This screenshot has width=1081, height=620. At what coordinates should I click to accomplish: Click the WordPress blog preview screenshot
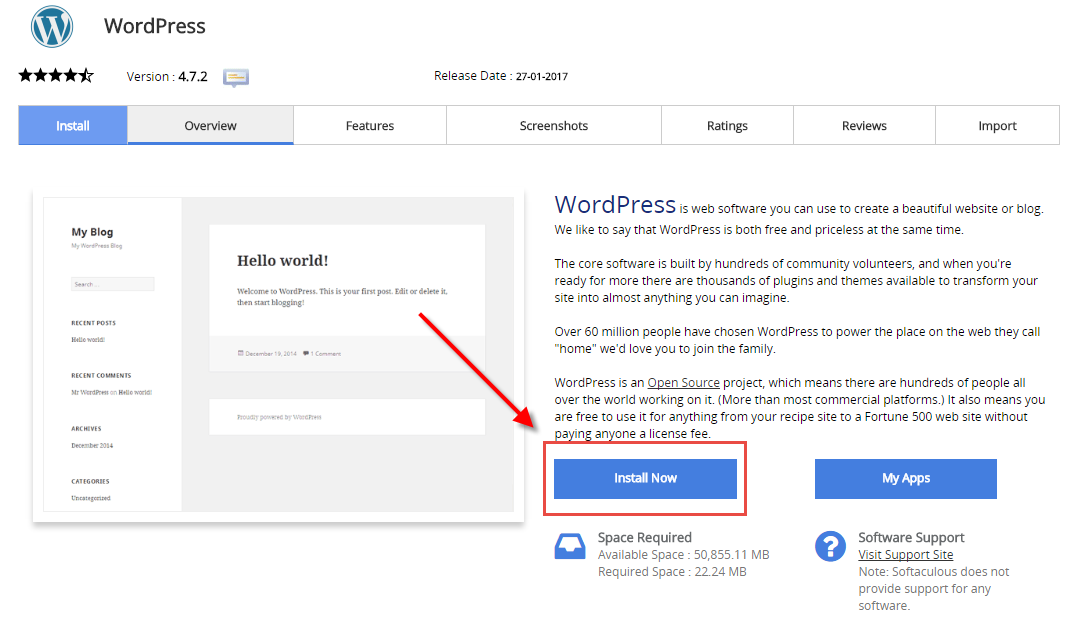pos(279,354)
